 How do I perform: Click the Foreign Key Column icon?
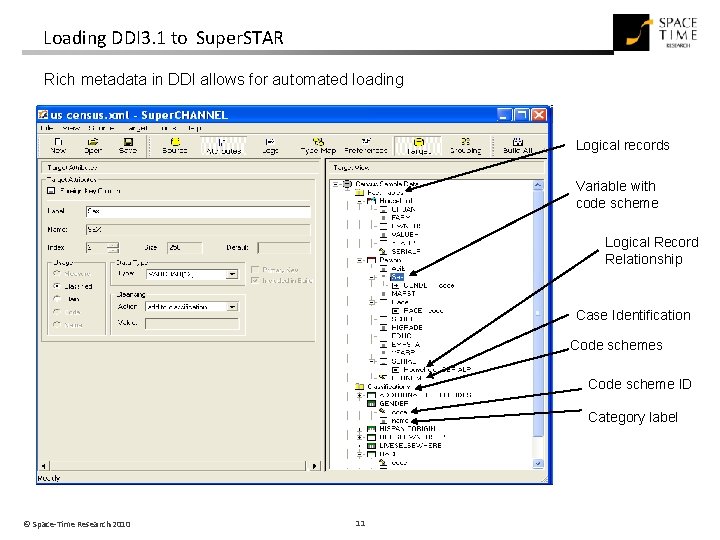tap(51, 191)
